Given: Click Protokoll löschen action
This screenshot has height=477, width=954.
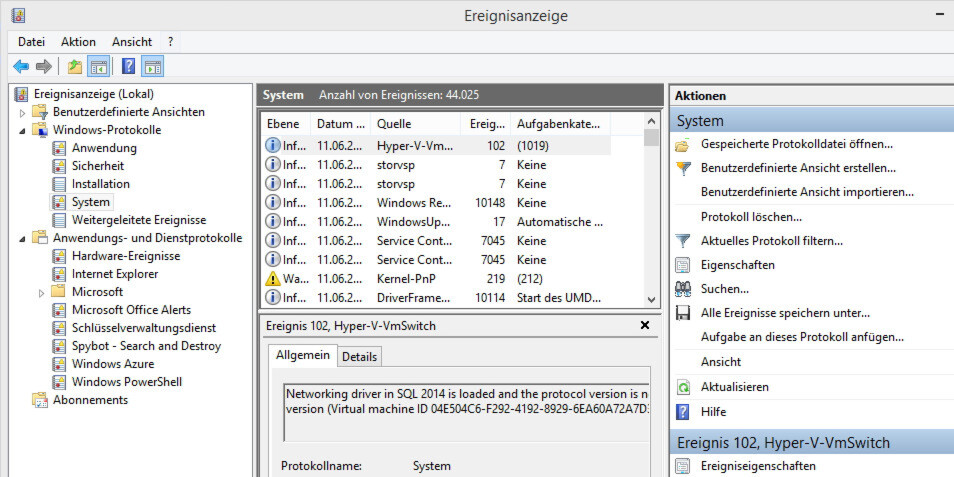Looking at the screenshot, I should [x=751, y=217].
